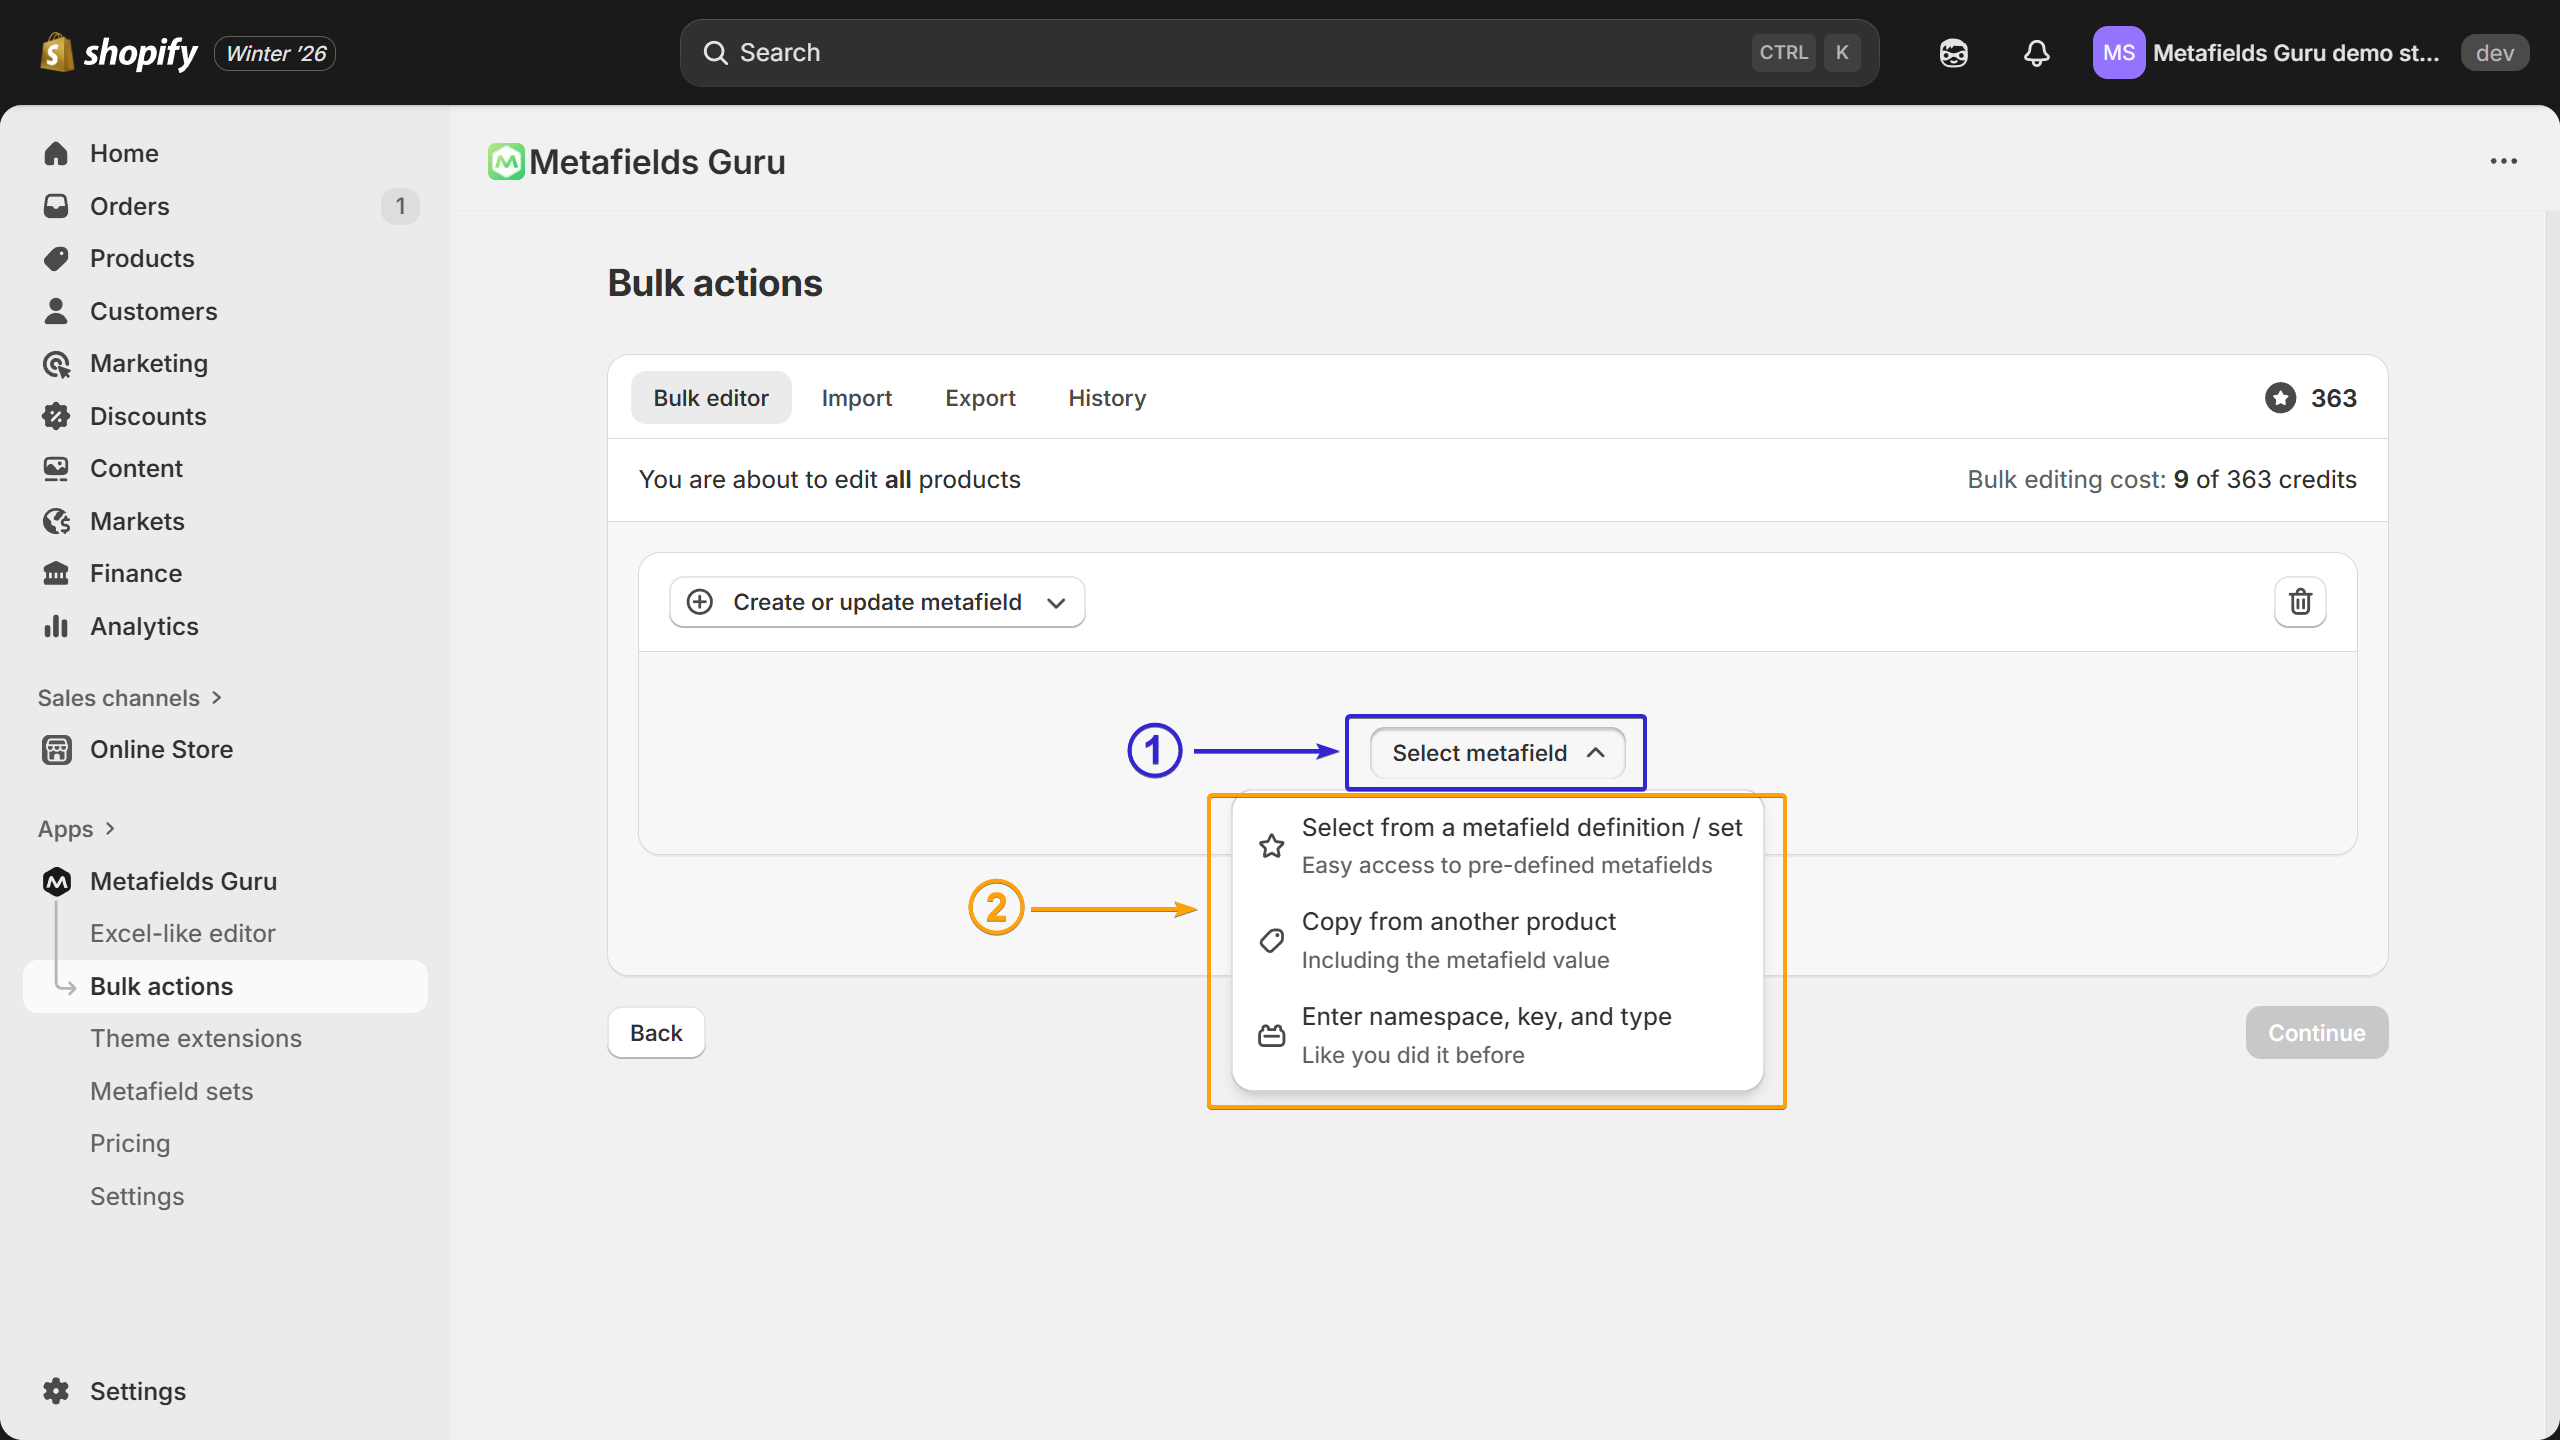Open the notifications bell

pyautogui.click(x=2036, y=53)
